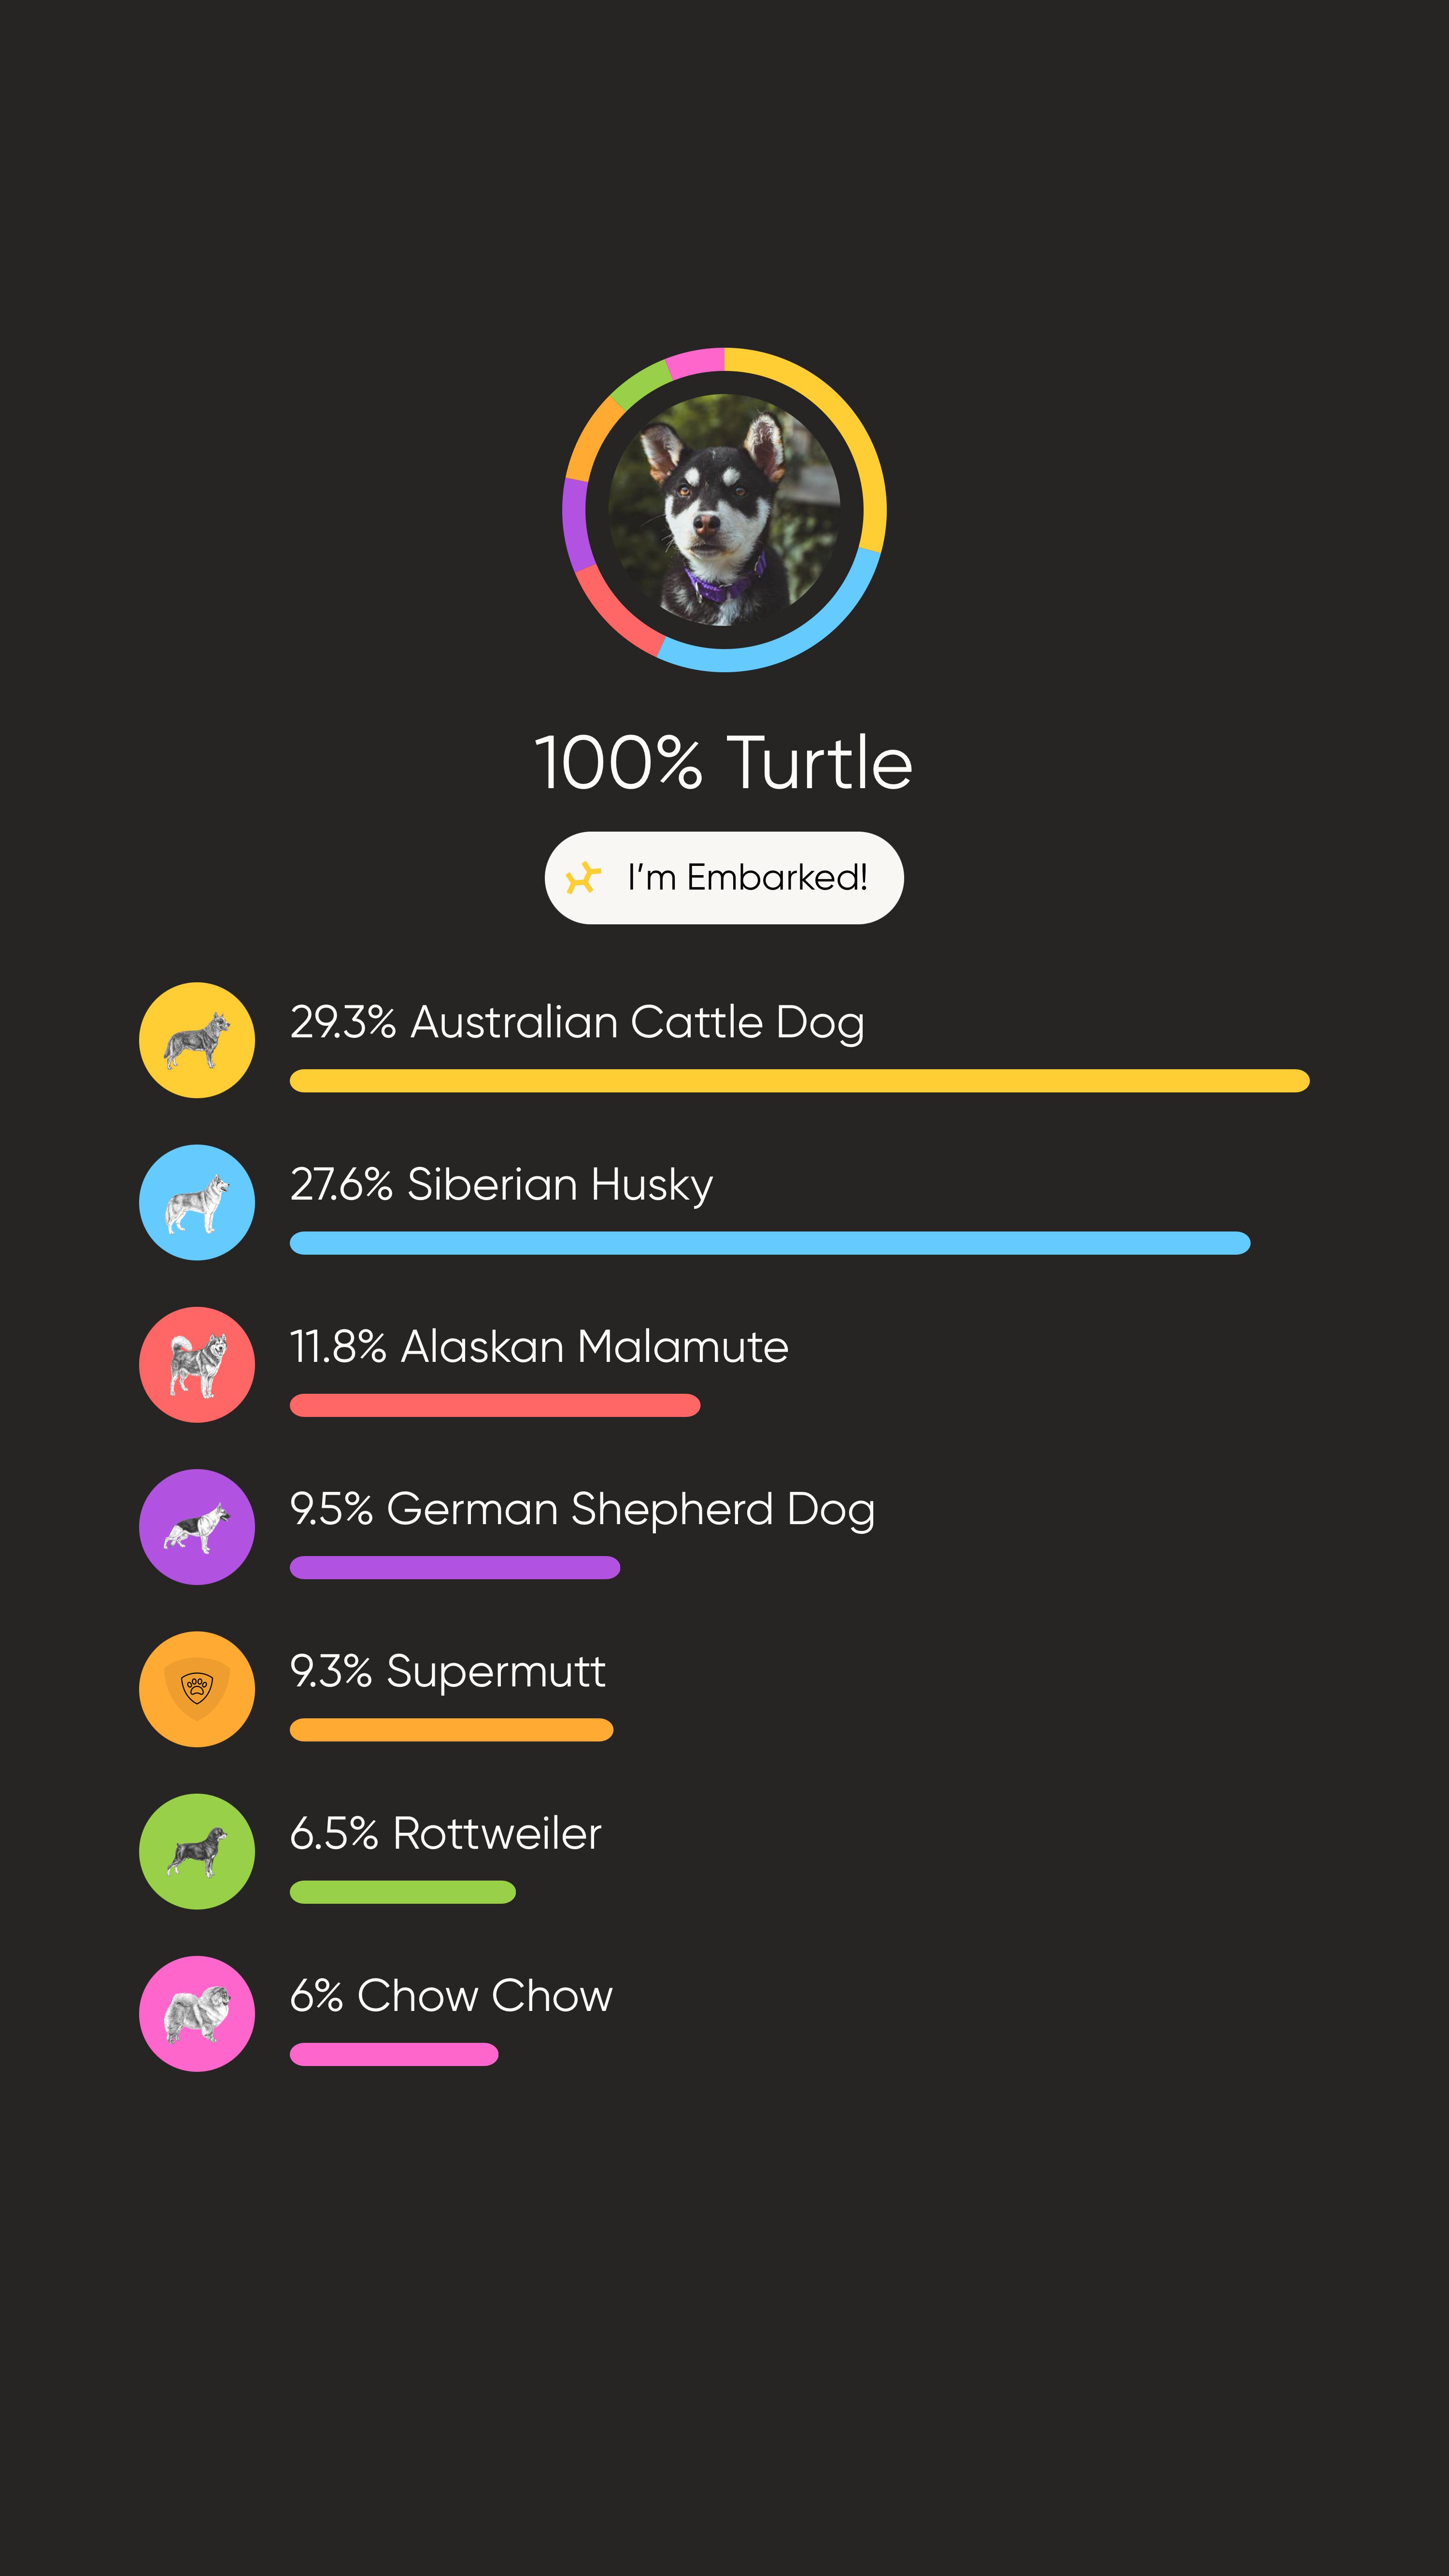The height and width of the screenshot is (2576, 1449).
Task: Click the 100% Turtle heading
Action: click(724, 763)
